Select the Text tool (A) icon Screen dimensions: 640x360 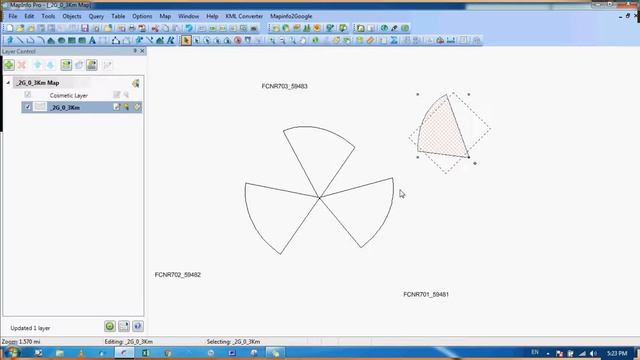pos(92,40)
